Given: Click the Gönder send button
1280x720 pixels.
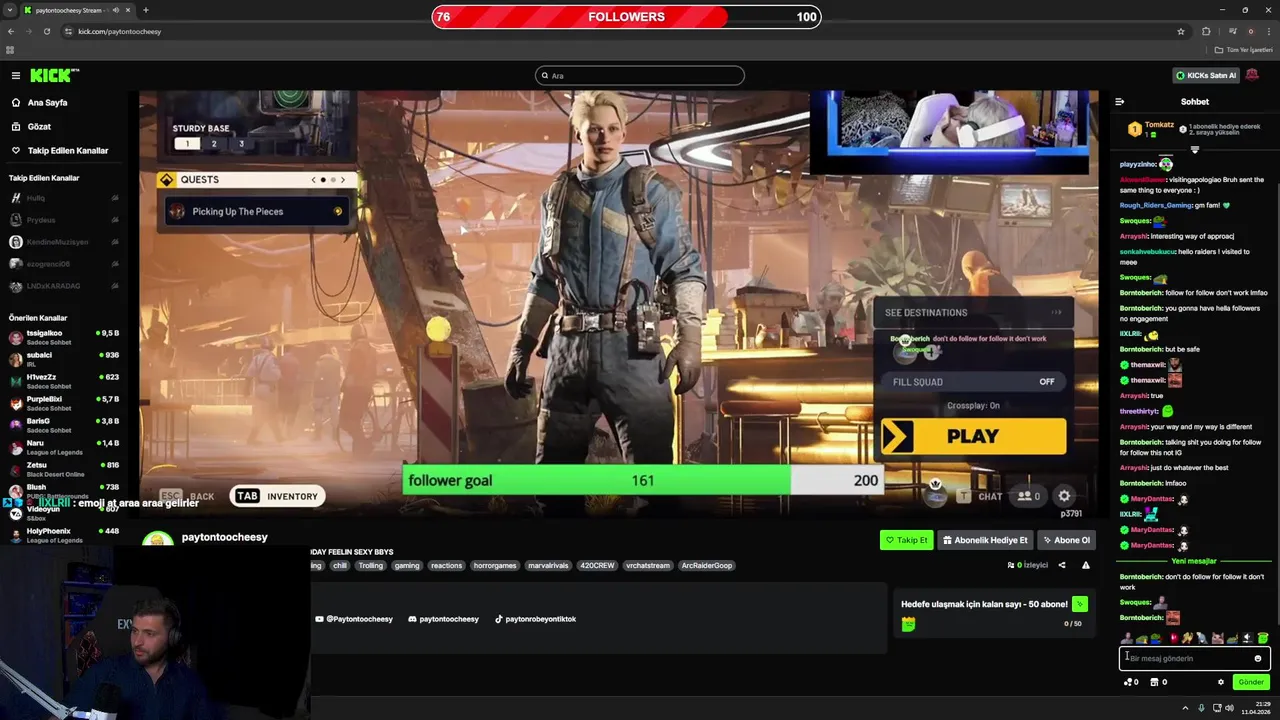Looking at the screenshot, I should [1251, 682].
